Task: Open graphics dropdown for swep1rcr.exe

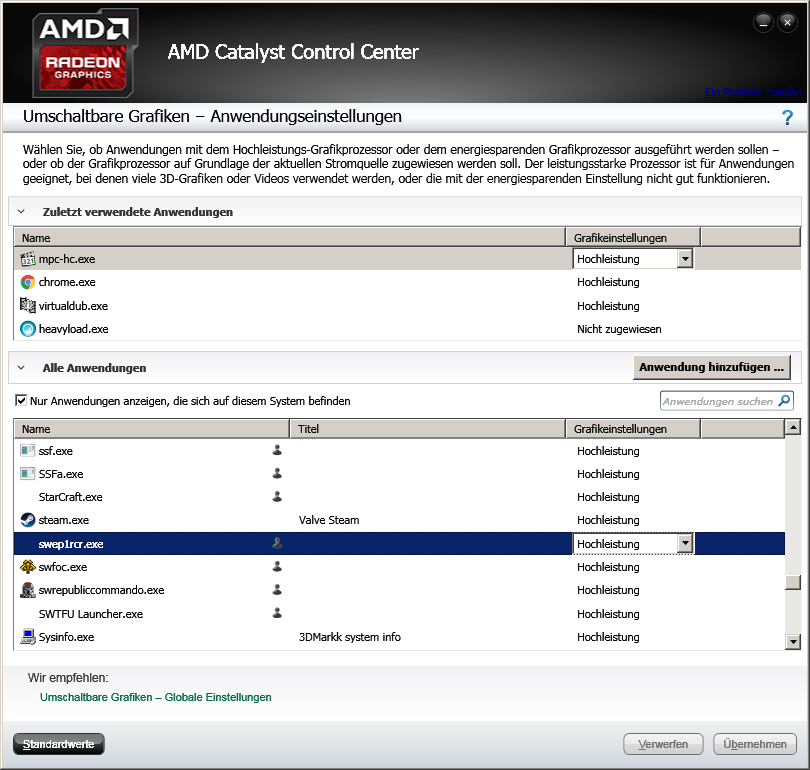Action: (x=685, y=543)
